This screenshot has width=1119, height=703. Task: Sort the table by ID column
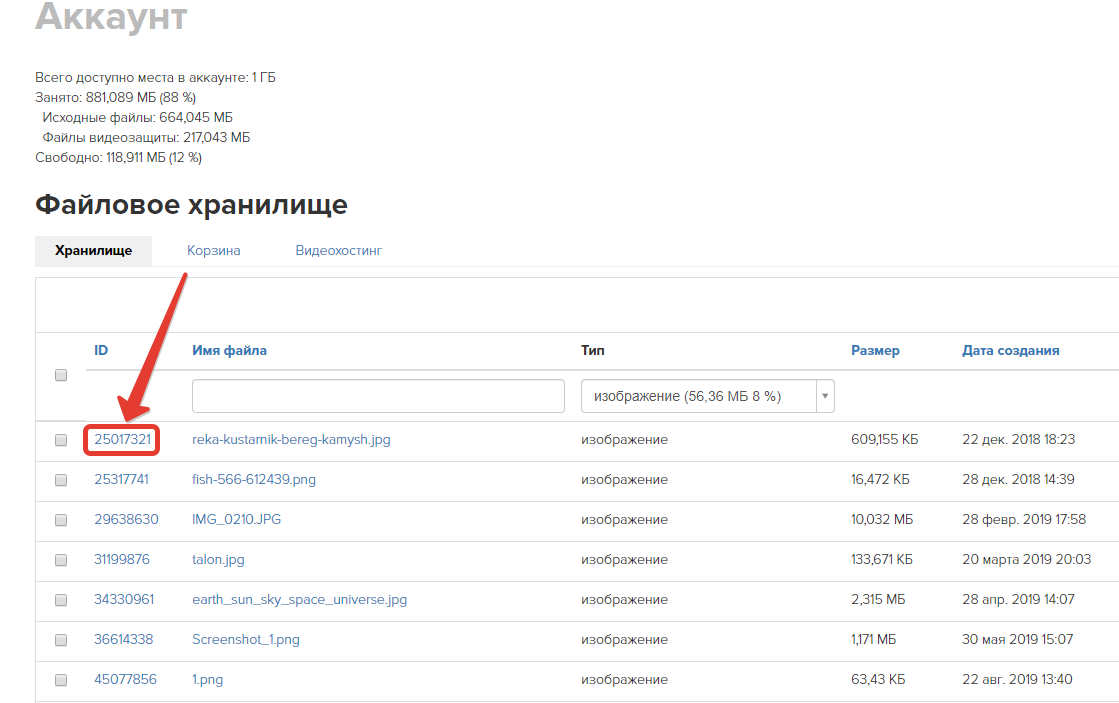coord(101,350)
